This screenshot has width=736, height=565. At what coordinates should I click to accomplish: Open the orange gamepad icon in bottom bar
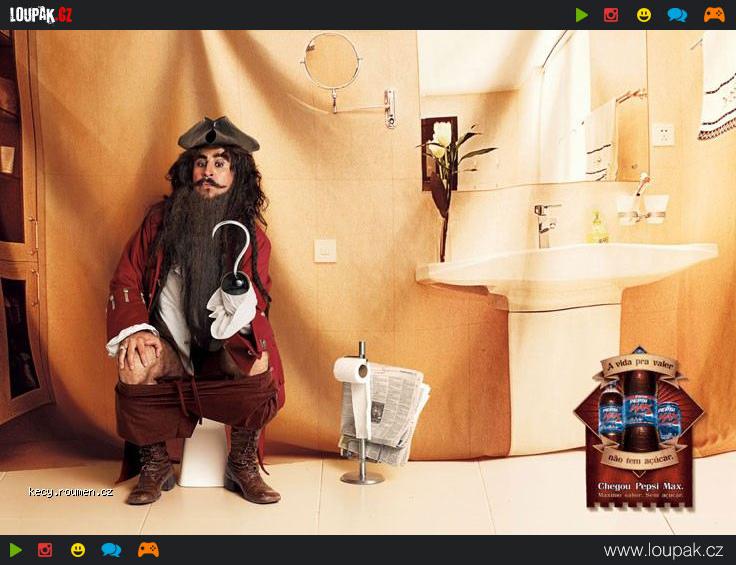click(x=148, y=550)
